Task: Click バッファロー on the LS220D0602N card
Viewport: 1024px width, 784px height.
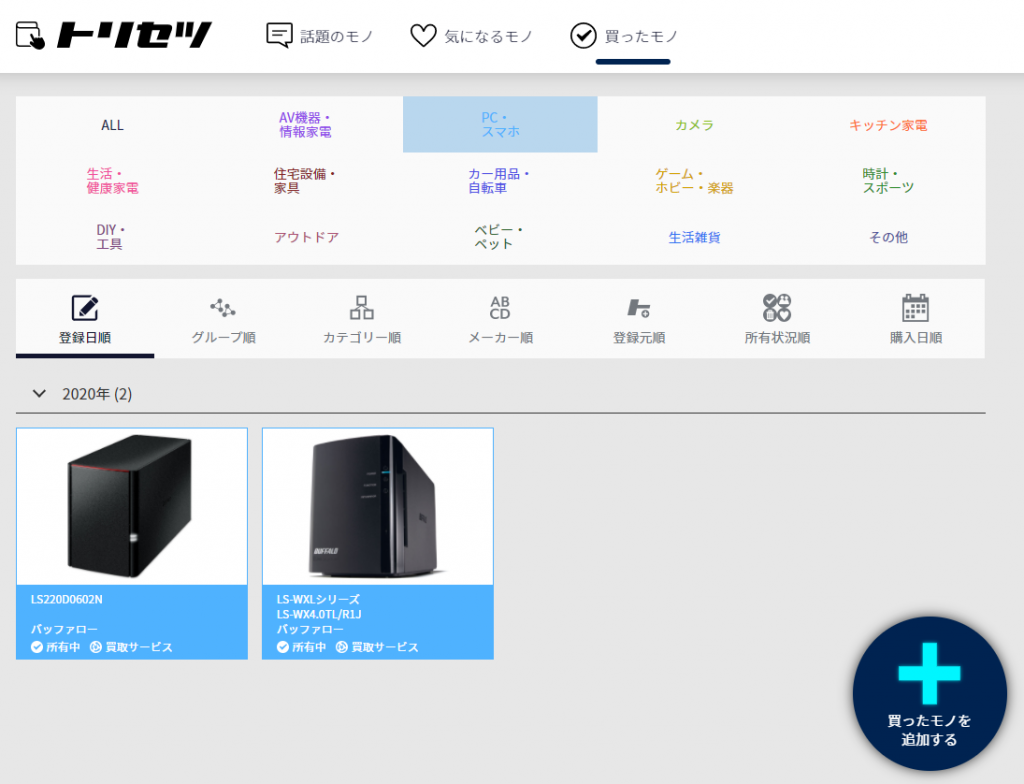Action: (64, 629)
